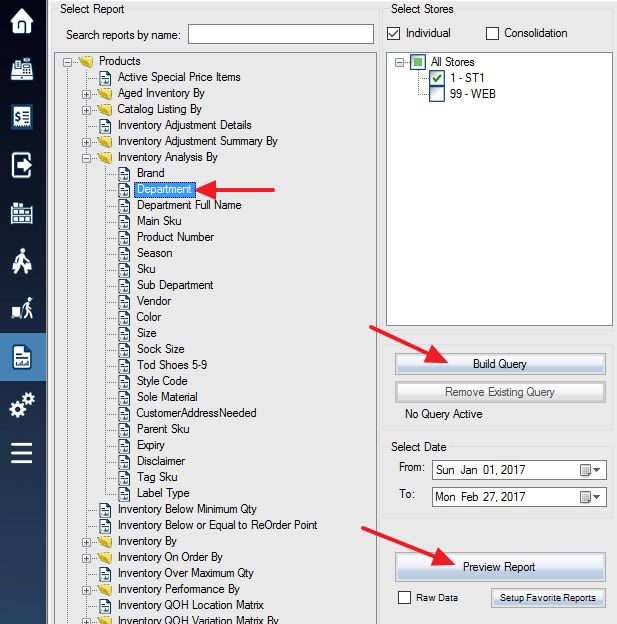Toggle the All Stores checkbox
This screenshot has width=617, height=624.
coord(418,62)
